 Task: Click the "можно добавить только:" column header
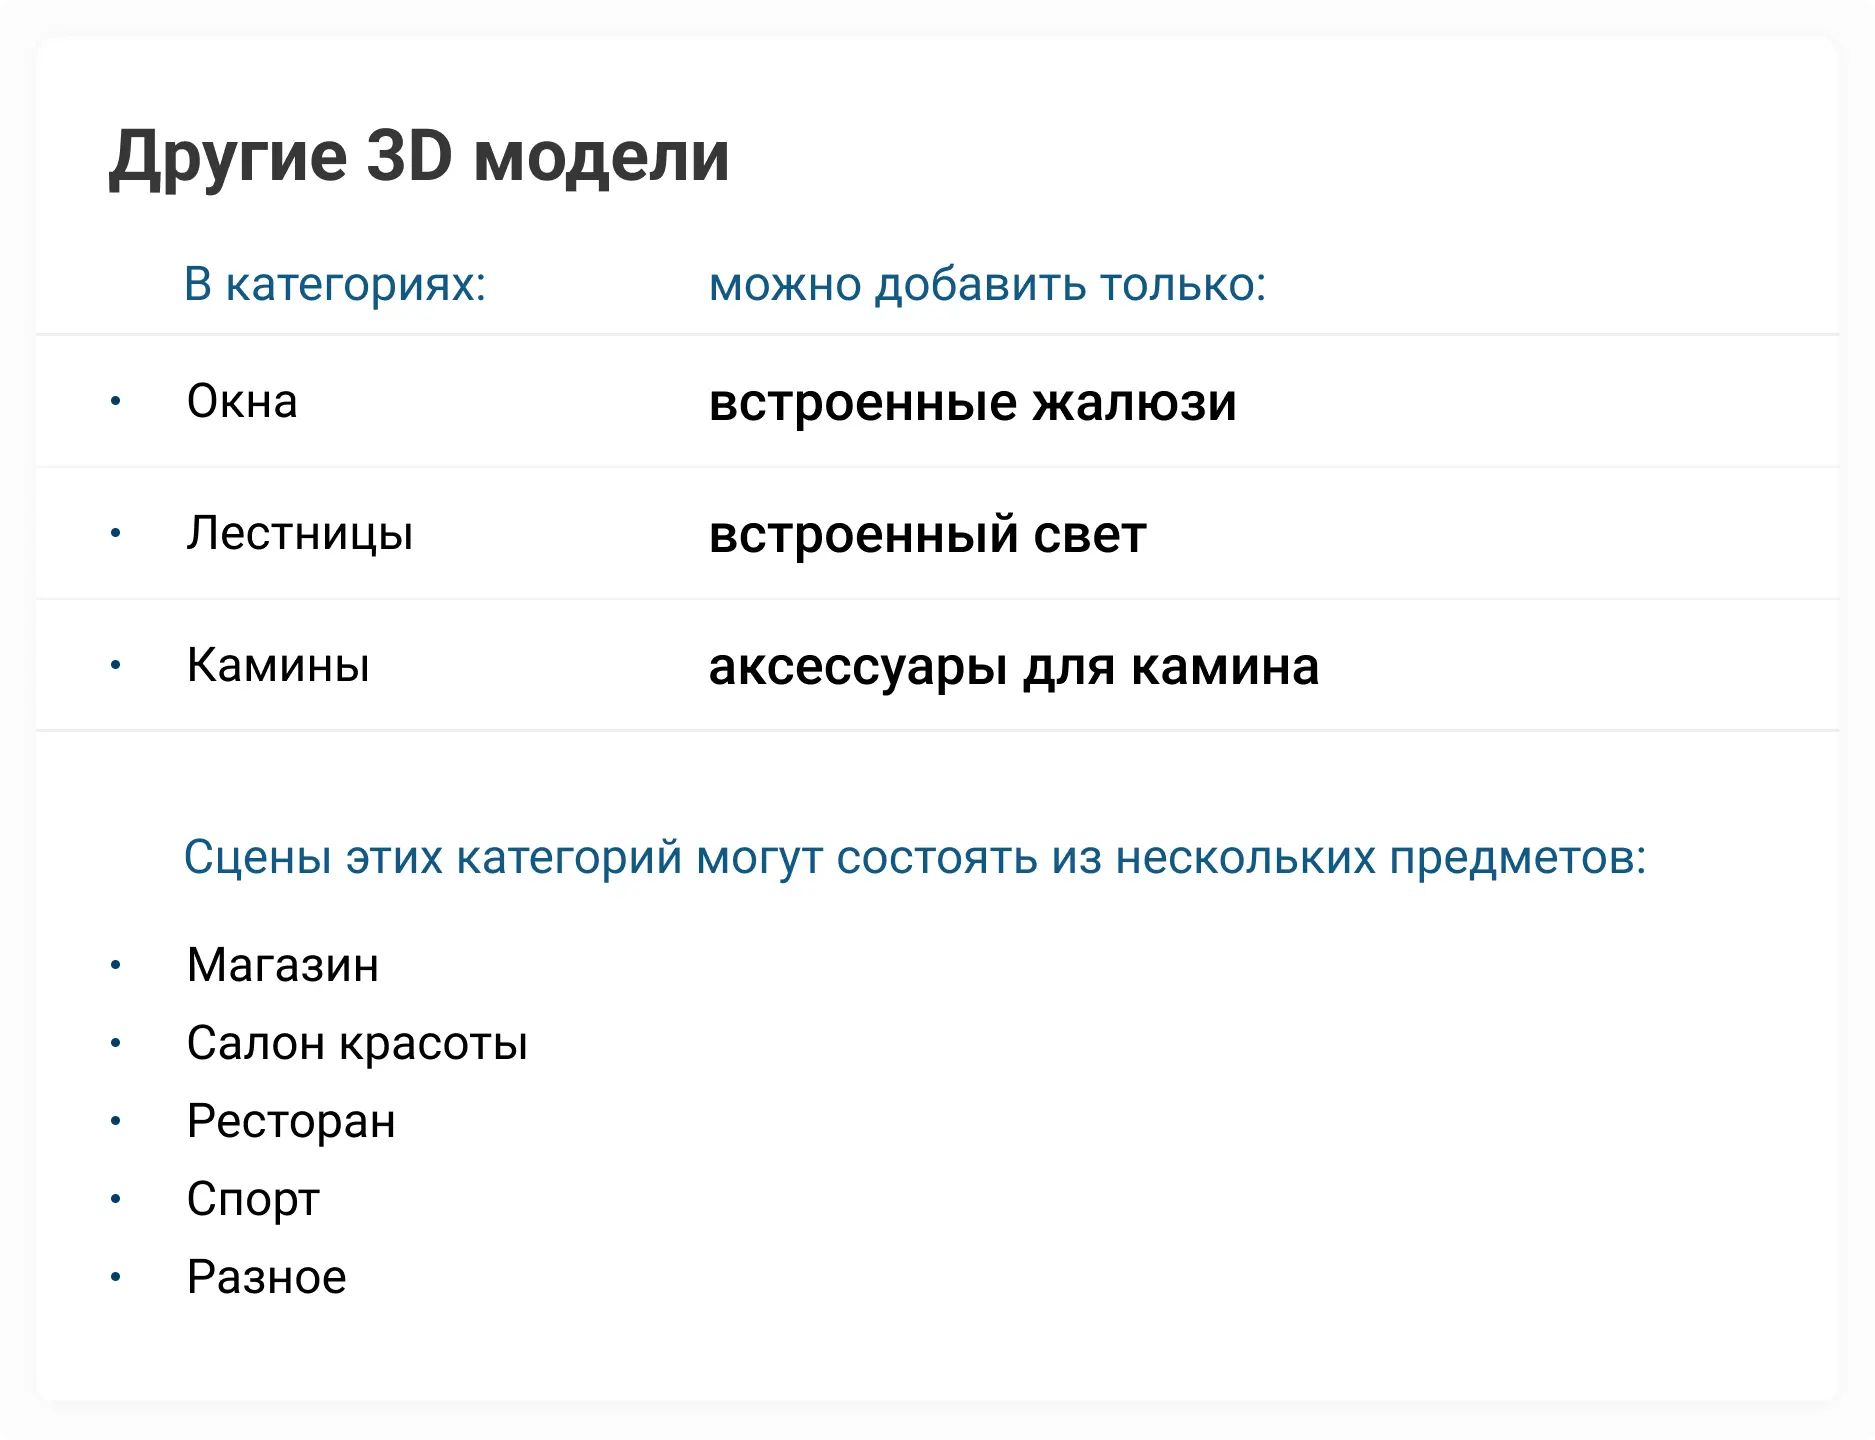tap(987, 285)
